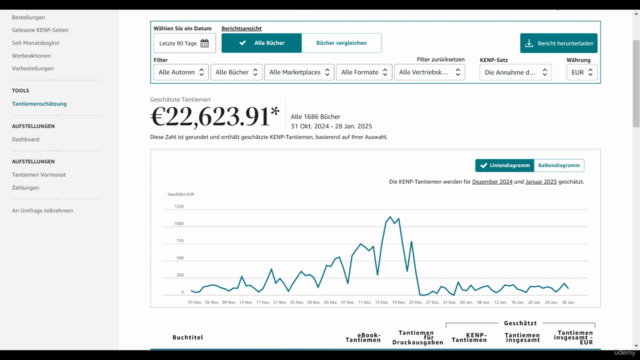Viewport: 640px width, 360px height.
Task: Click the checkmark on Alle Bücher button
Action: point(242,43)
